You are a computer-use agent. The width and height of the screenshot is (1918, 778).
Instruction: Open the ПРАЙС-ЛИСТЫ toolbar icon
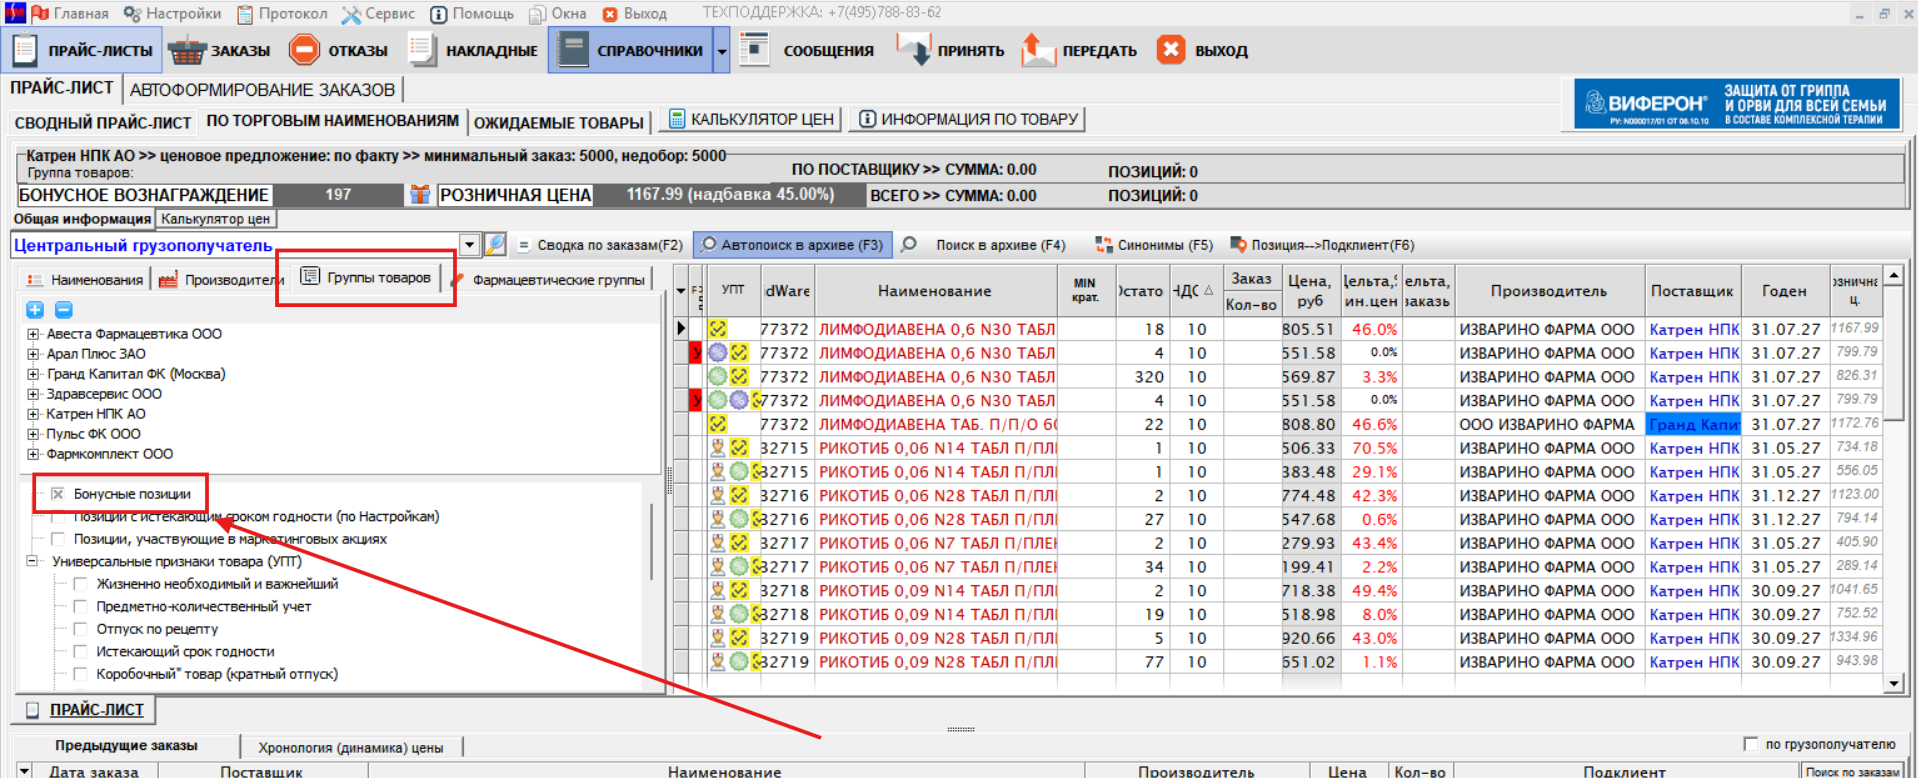click(x=25, y=50)
